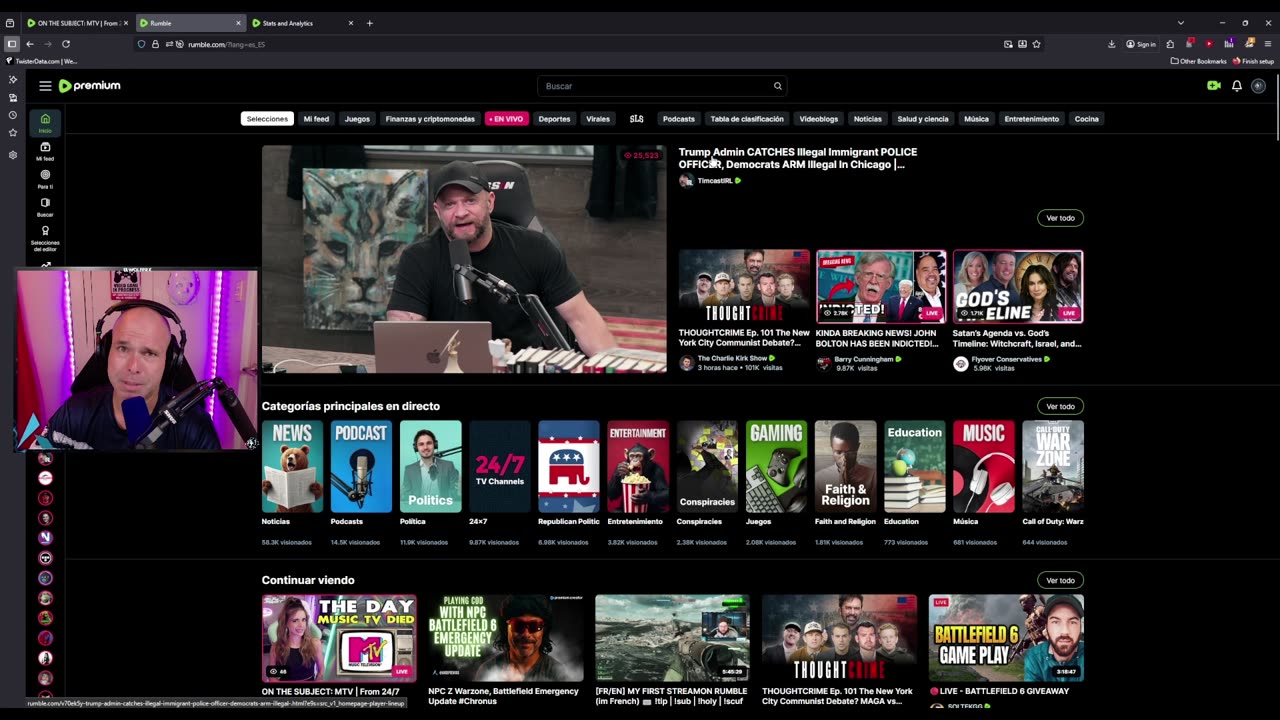1280x720 pixels.
Task: Select the Cocina category chip
Action: 1086,119
